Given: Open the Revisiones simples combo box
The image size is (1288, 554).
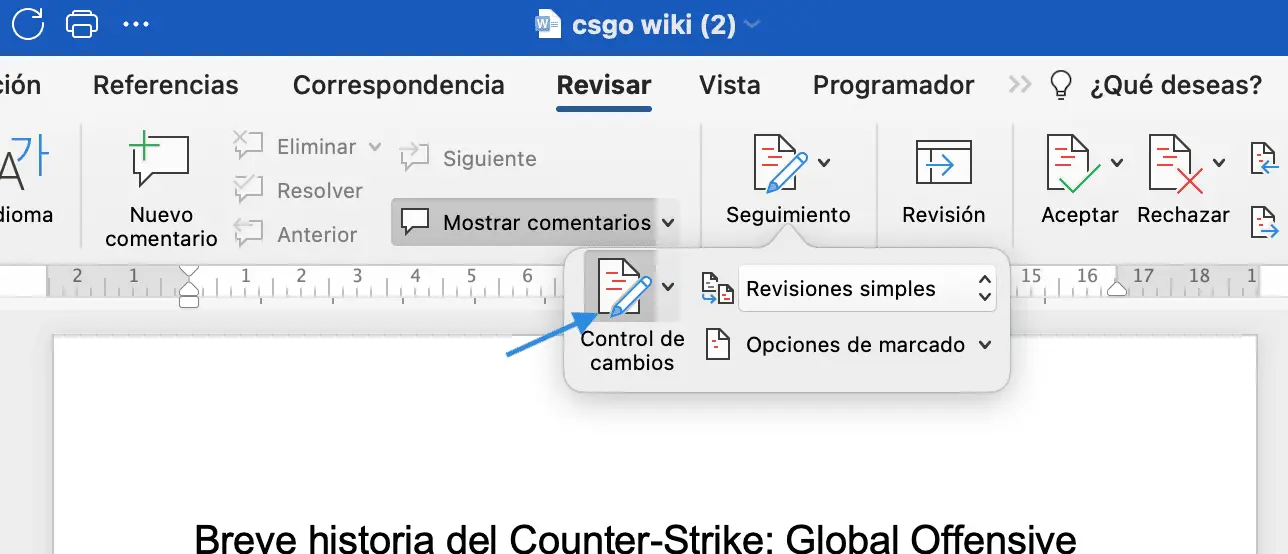Looking at the screenshot, I should [x=868, y=289].
